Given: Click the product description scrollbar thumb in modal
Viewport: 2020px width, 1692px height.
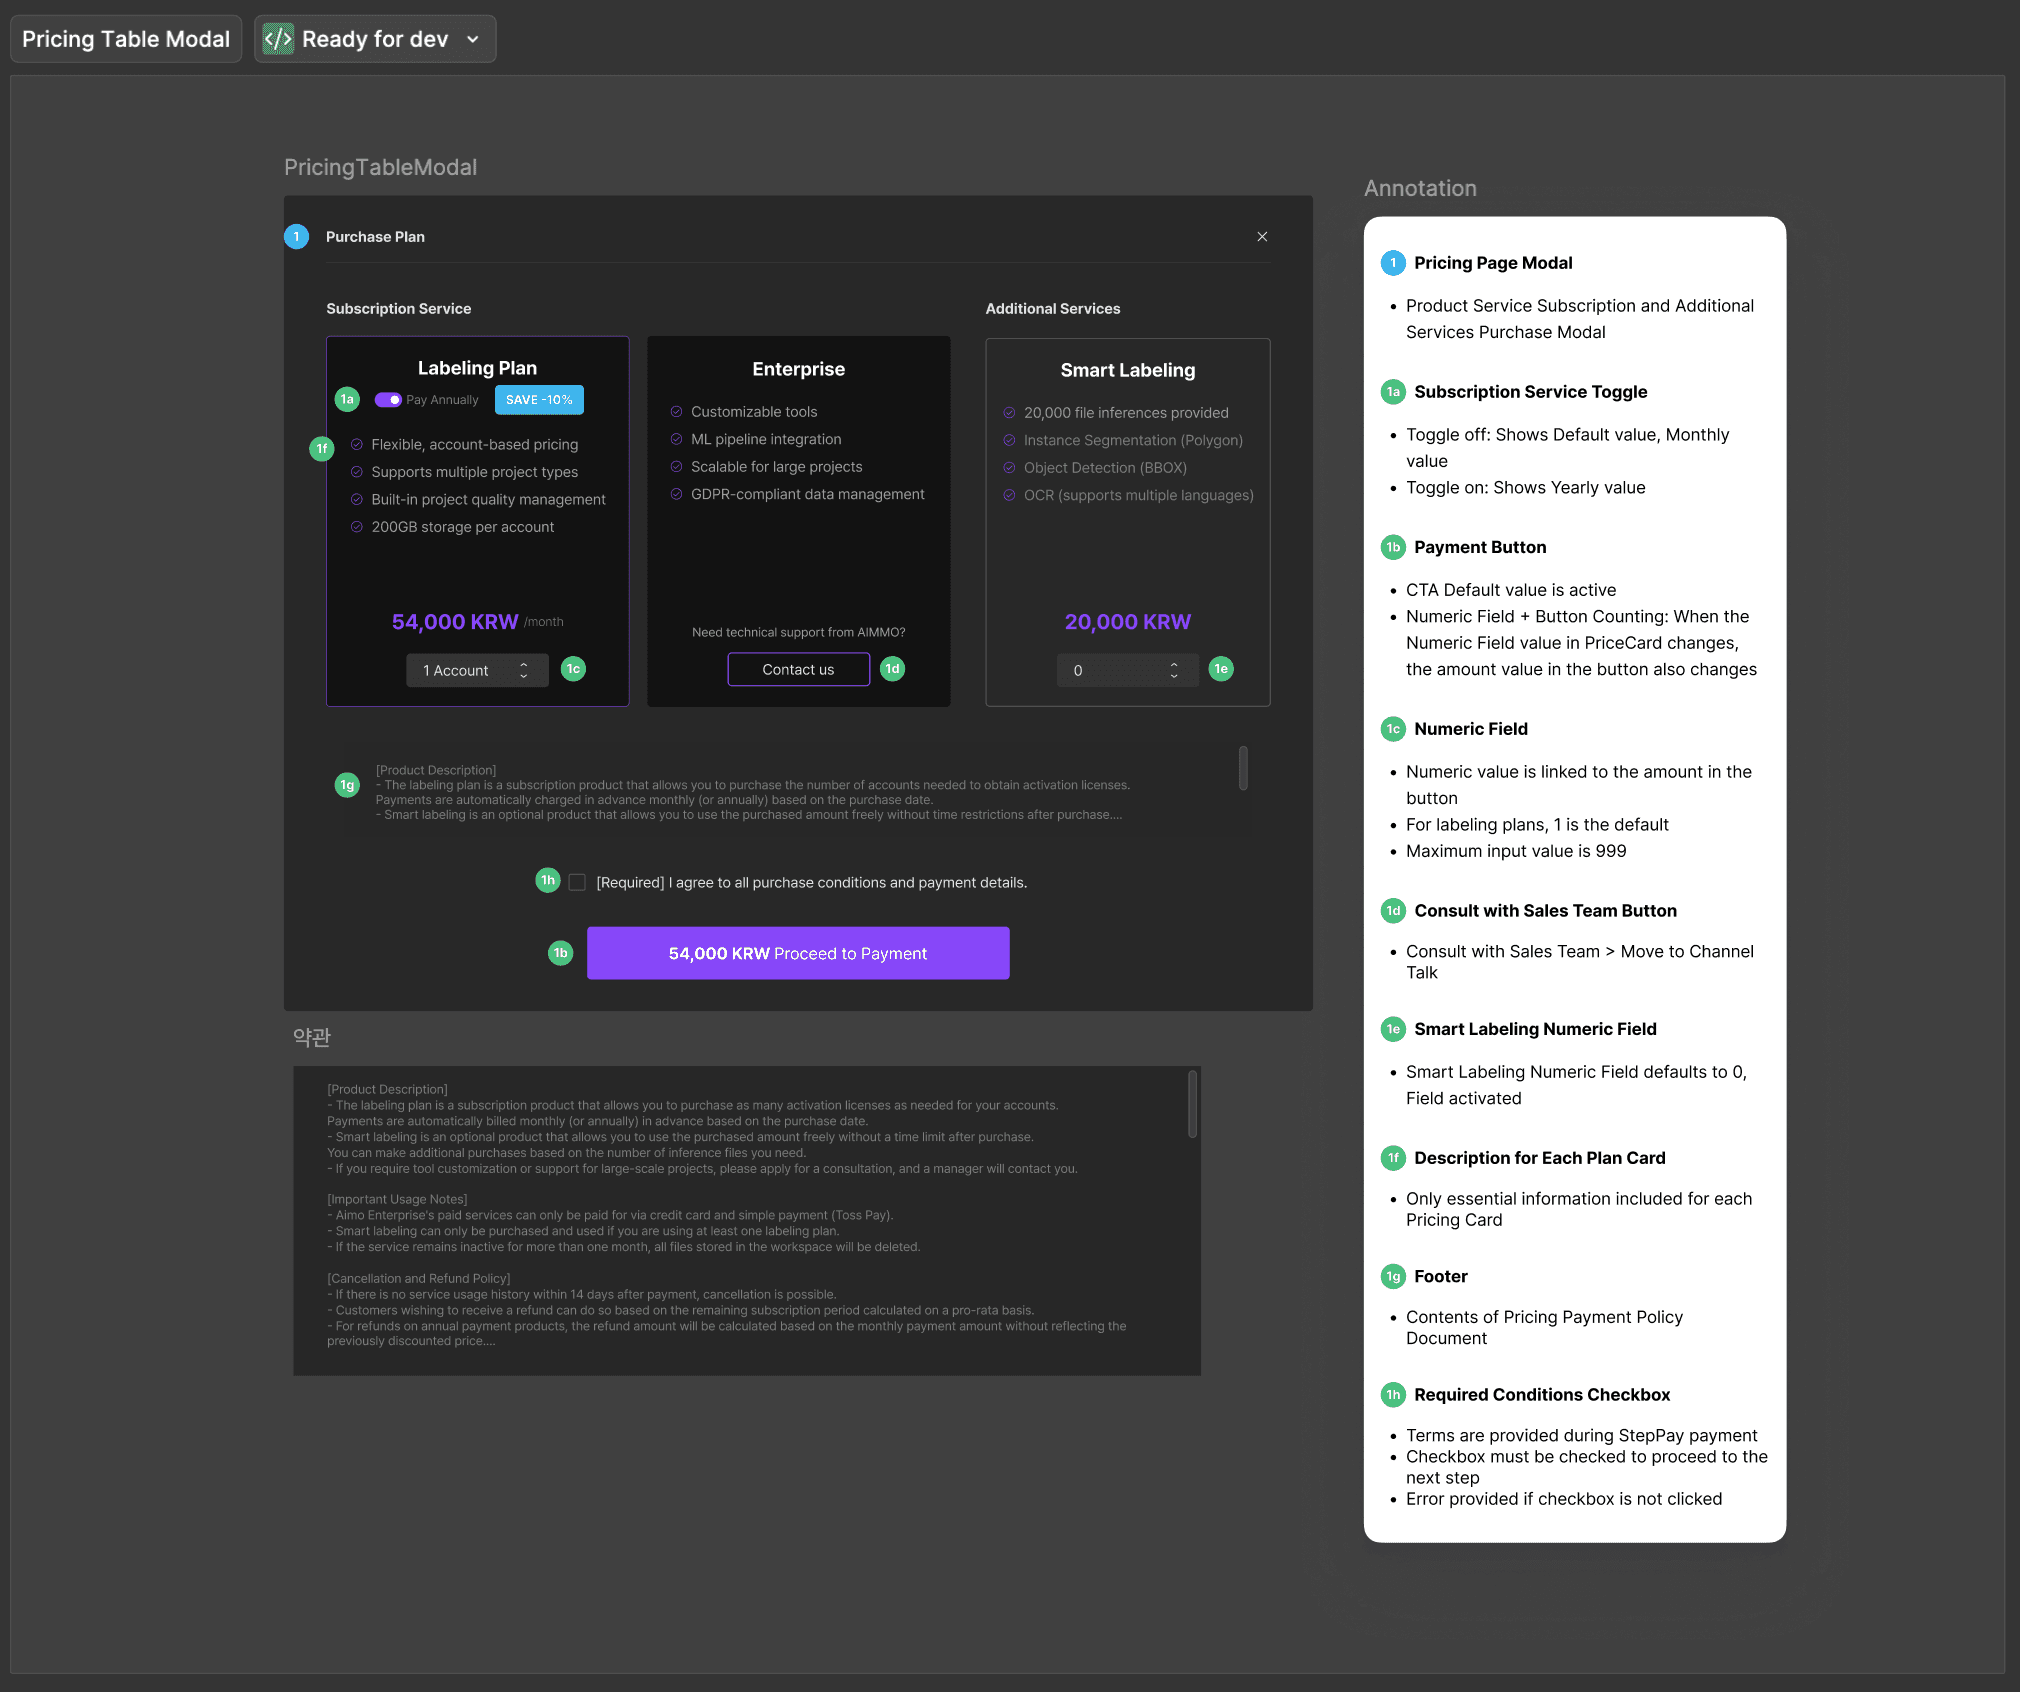Looking at the screenshot, I should pyautogui.click(x=1243, y=768).
